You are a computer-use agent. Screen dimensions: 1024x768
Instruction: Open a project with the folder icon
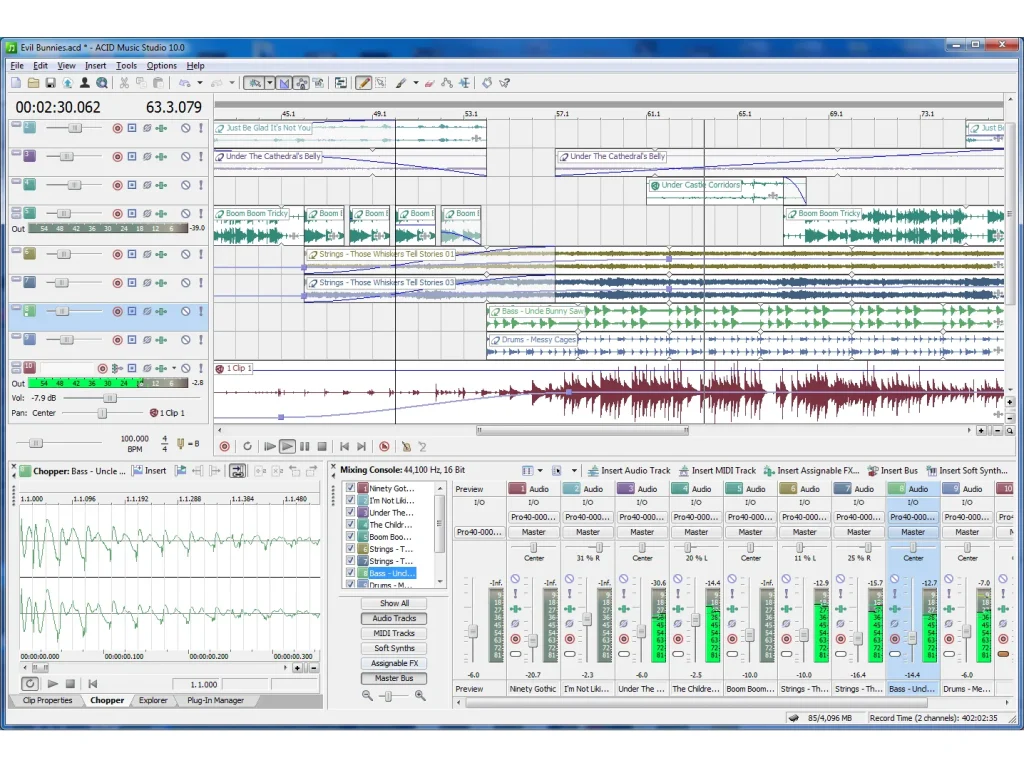tap(33, 83)
